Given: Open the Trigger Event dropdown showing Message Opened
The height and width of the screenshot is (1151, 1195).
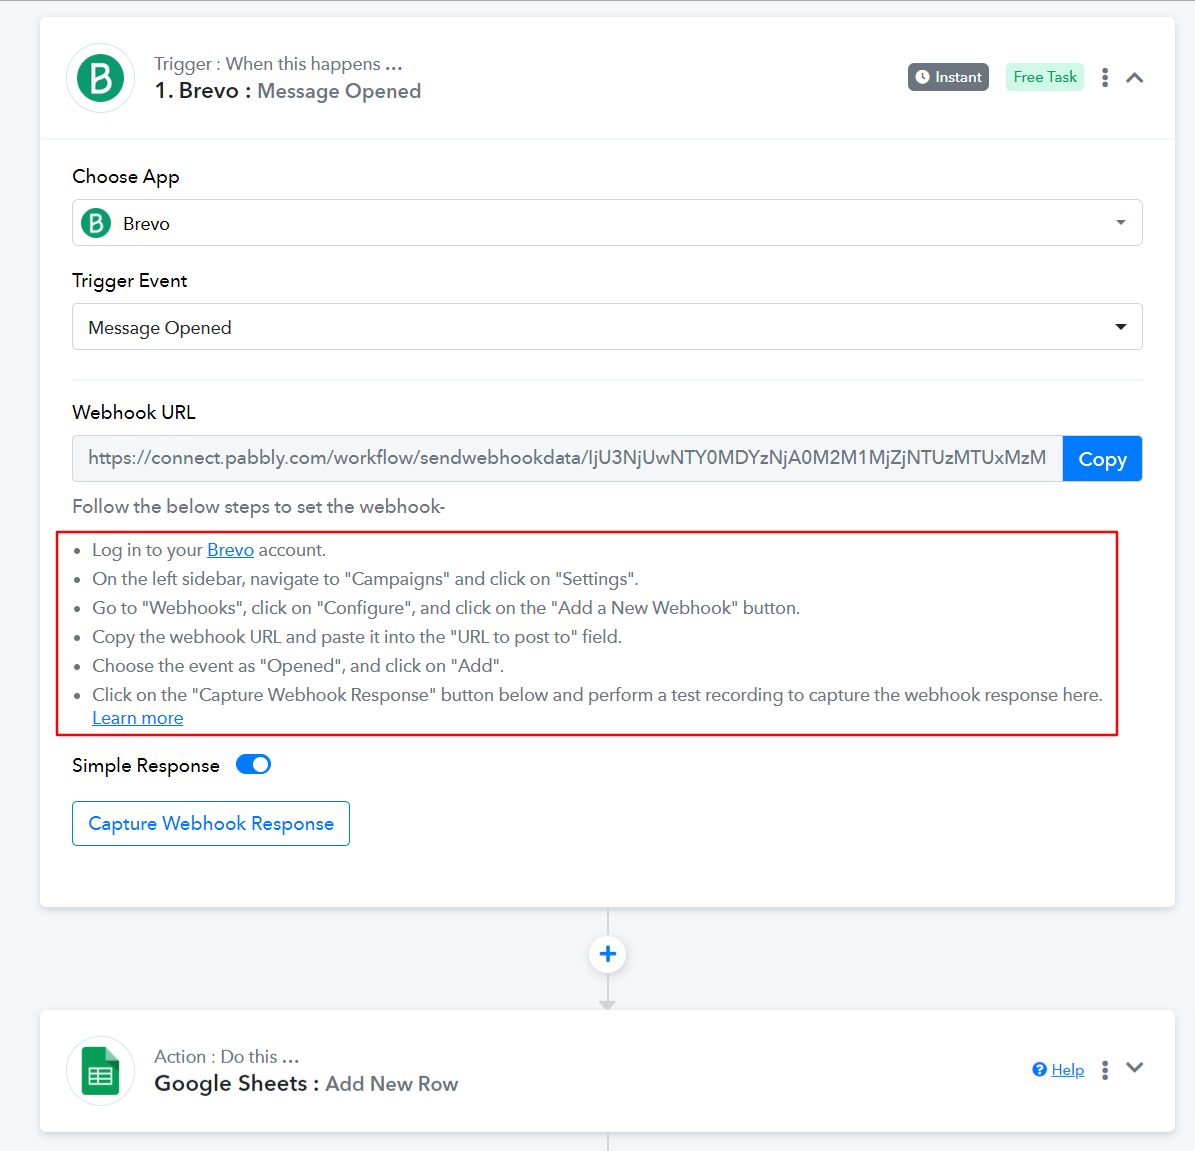Looking at the screenshot, I should pyautogui.click(x=607, y=327).
